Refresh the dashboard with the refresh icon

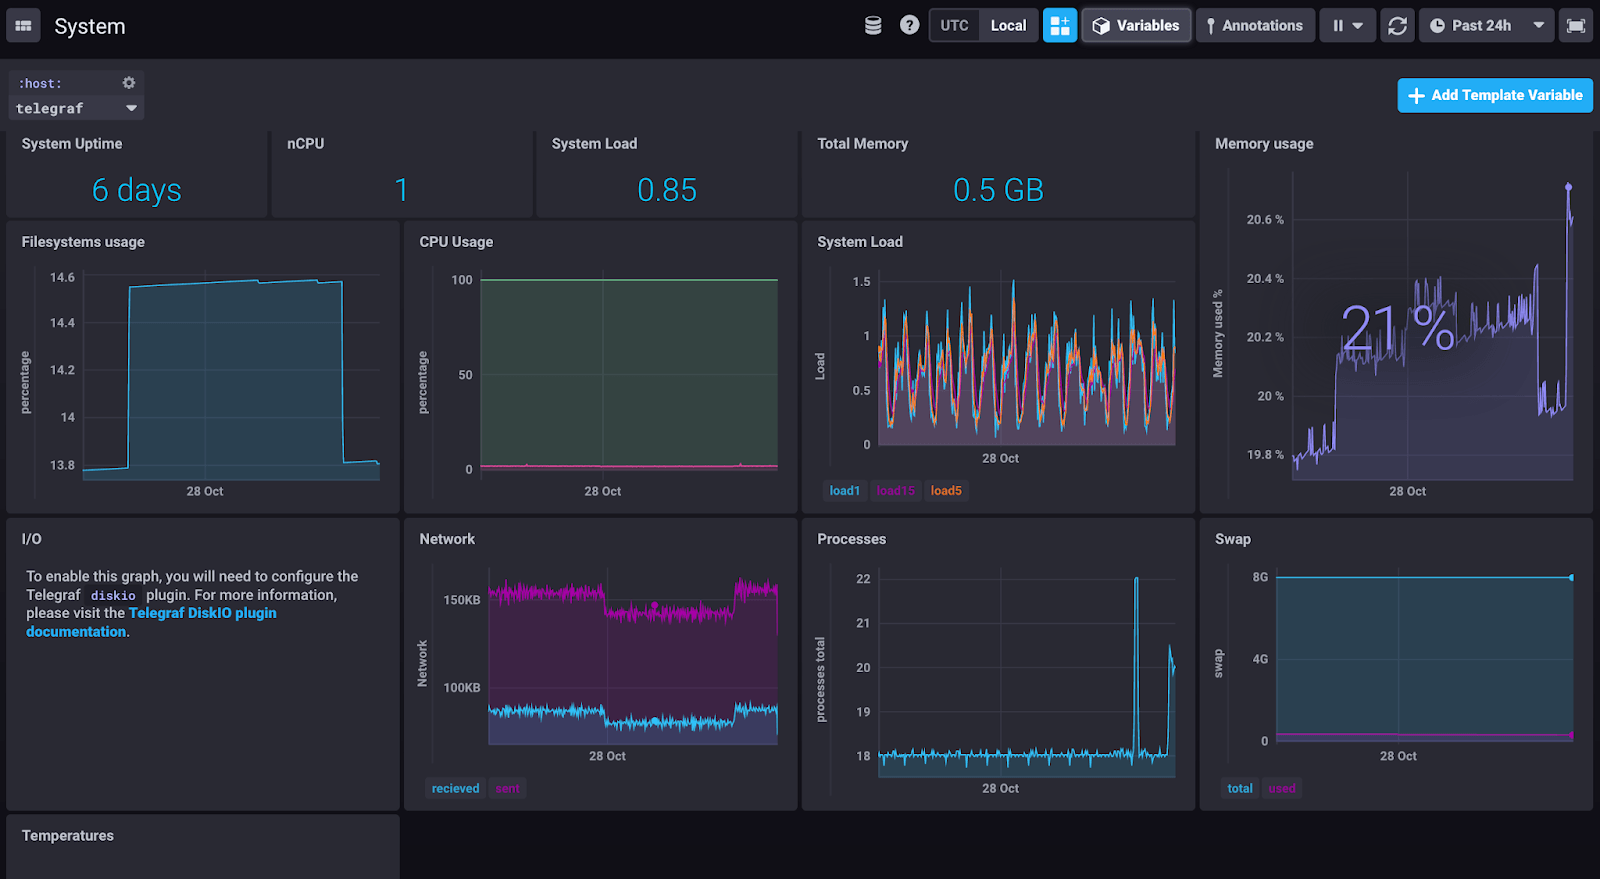click(x=1397, y=26)
